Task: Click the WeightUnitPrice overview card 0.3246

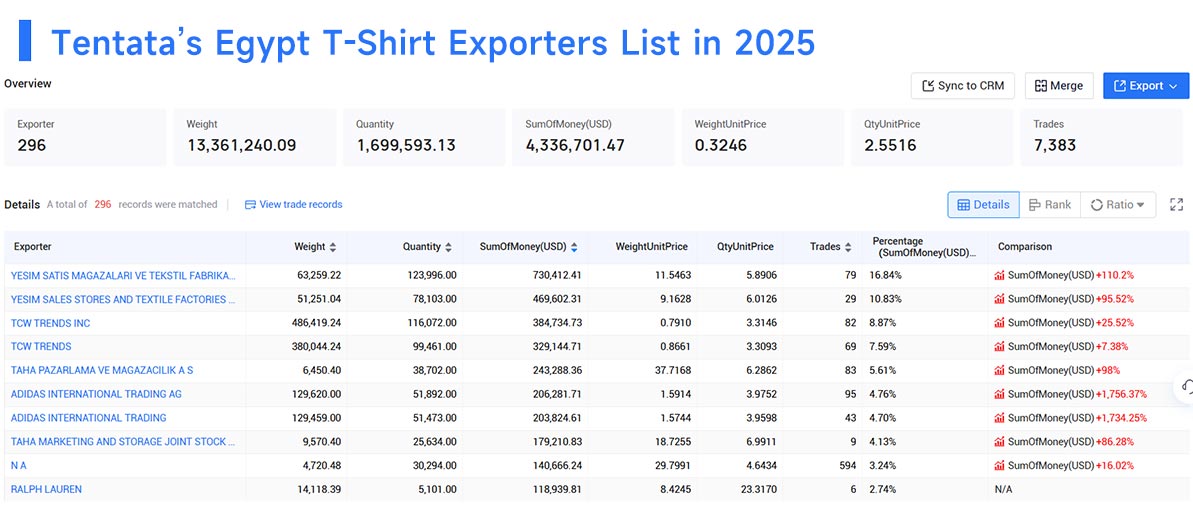Action: point(763,137)
